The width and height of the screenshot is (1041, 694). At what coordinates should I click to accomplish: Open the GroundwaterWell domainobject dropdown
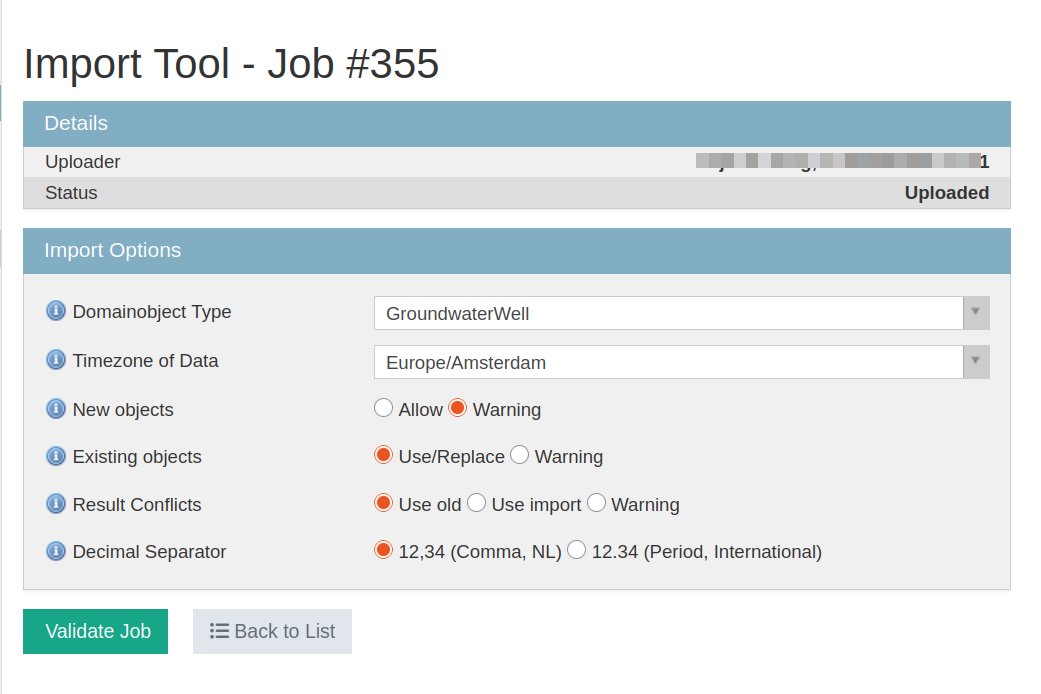pos(681,313)
